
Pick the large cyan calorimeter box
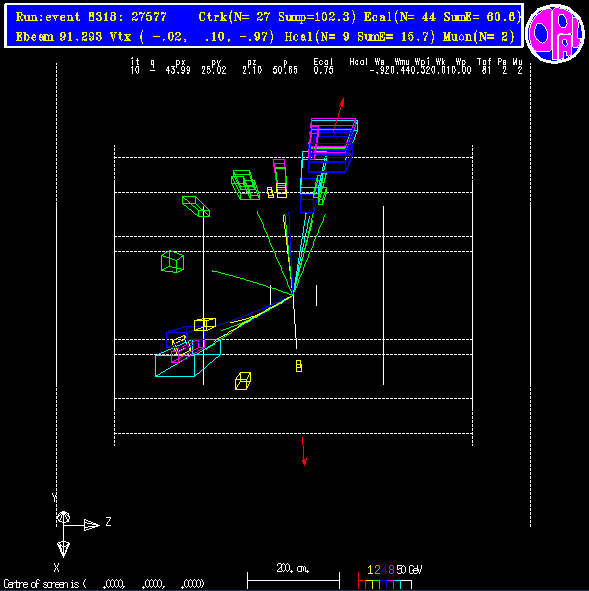pyautogui.click(x=188, y=358)
